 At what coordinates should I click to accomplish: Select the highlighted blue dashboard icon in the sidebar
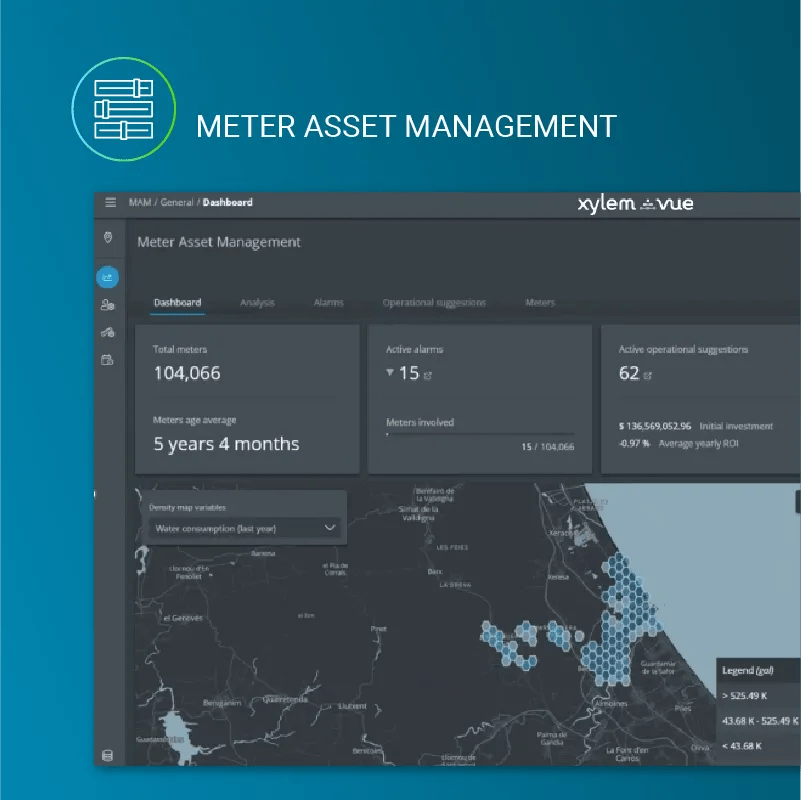click(x=107, y=277)
